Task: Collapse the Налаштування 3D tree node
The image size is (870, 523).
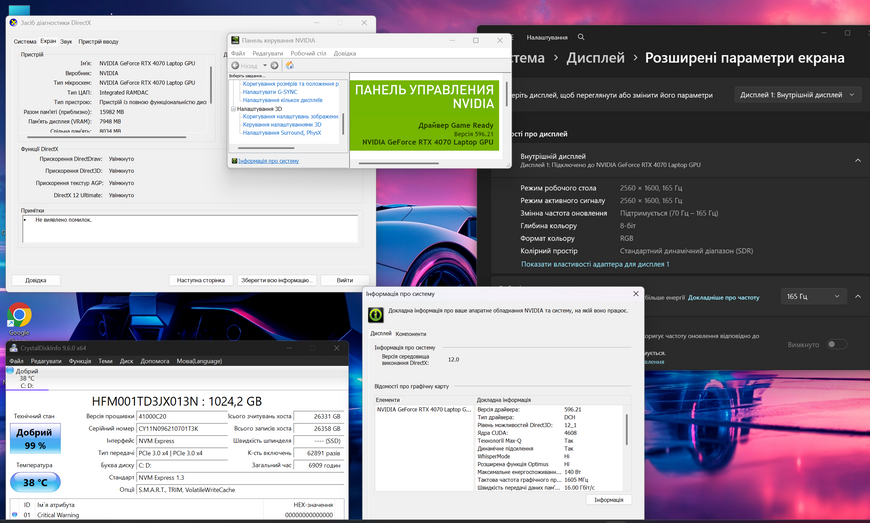Action: tap(233, 109)
